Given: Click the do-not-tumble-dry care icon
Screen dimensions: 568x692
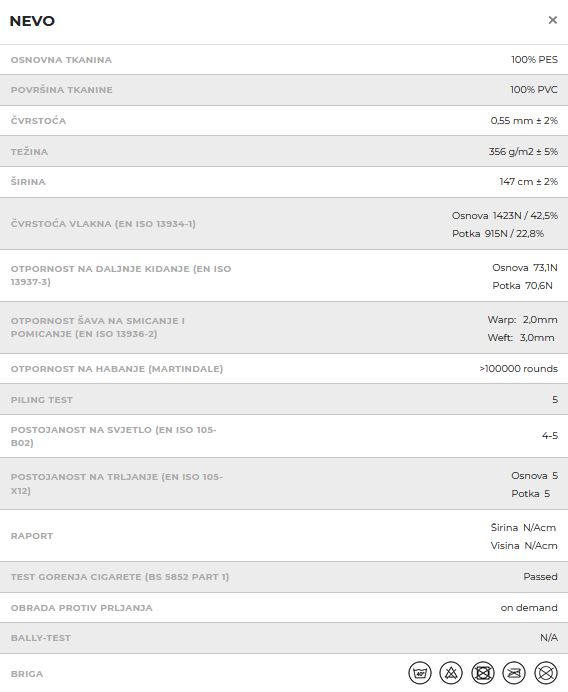Looking at the screenshot, I should 483,673.
